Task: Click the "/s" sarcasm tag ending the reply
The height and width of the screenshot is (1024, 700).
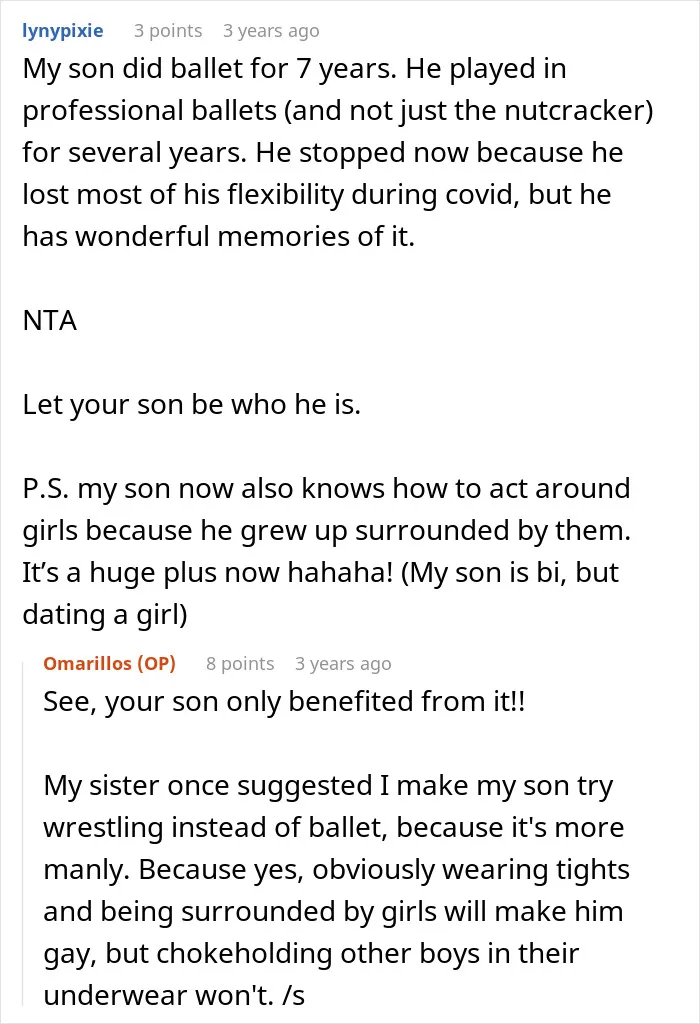Action: pyautogui.click(x=294, y=995)
